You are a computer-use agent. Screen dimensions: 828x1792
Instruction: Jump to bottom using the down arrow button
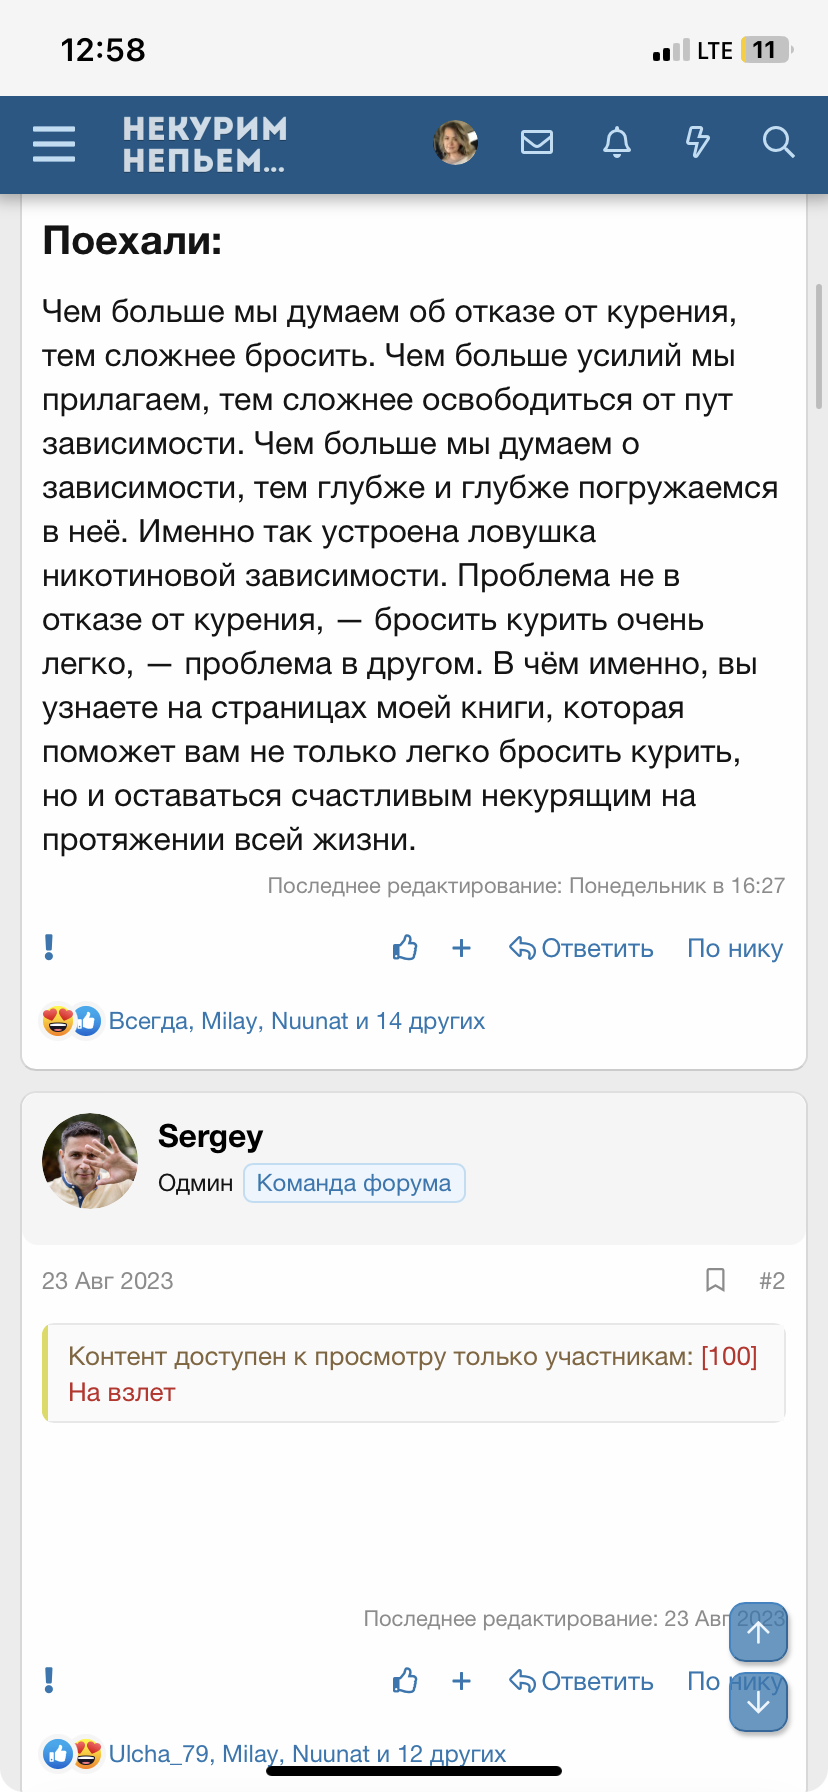coord(758,1703)
